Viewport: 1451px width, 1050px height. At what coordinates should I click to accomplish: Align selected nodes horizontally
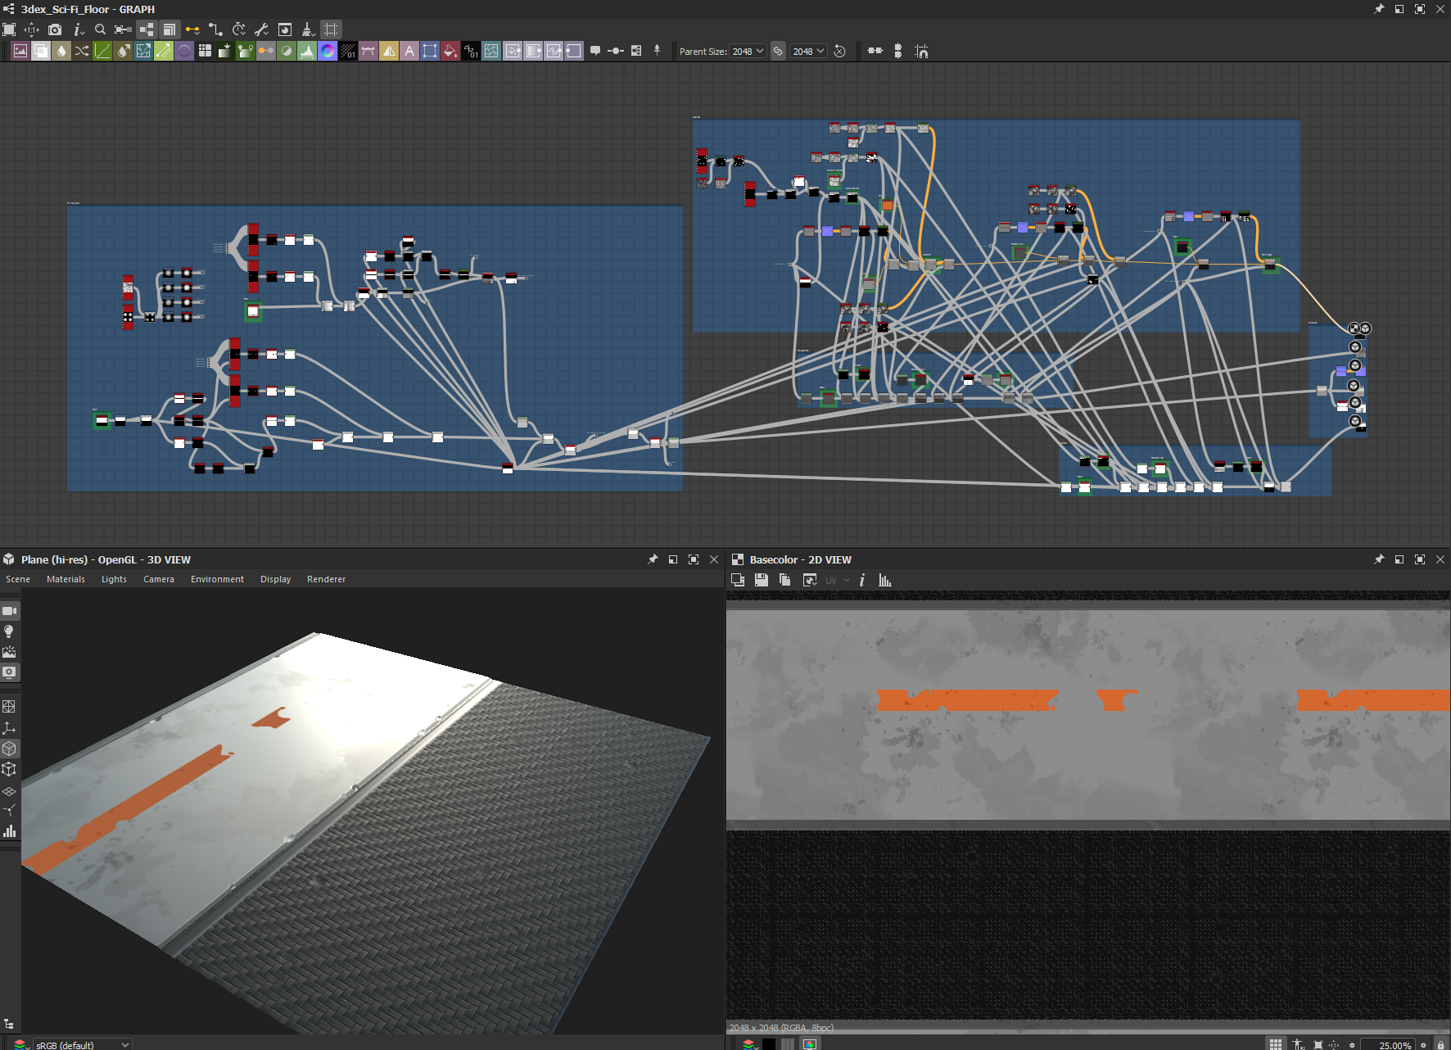point(875,51)
